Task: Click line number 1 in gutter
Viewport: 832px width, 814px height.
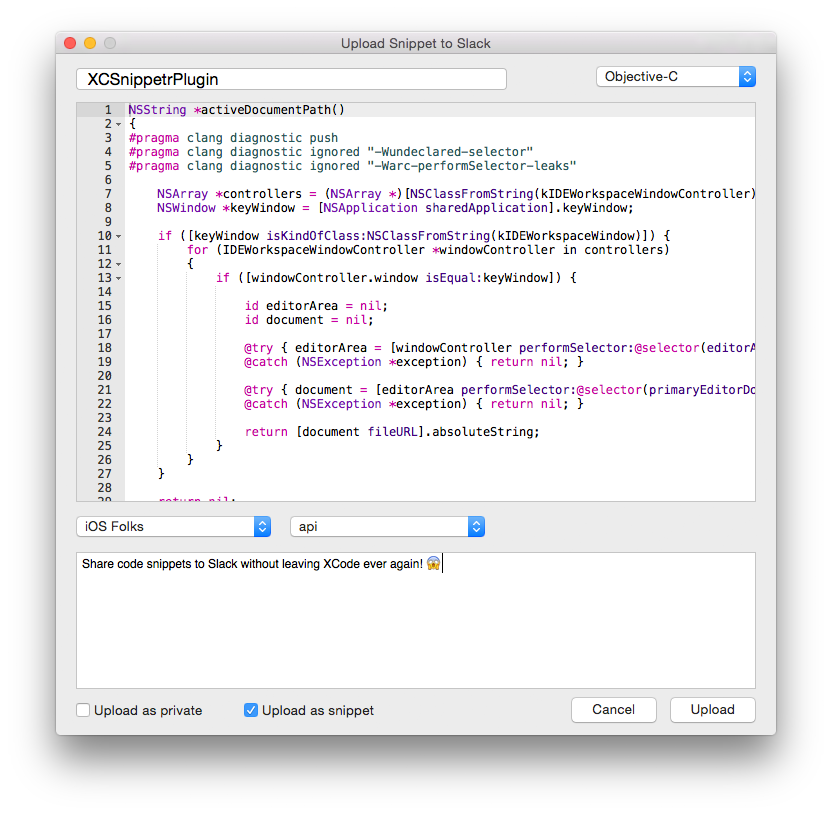Action: (x=108, y=110)
